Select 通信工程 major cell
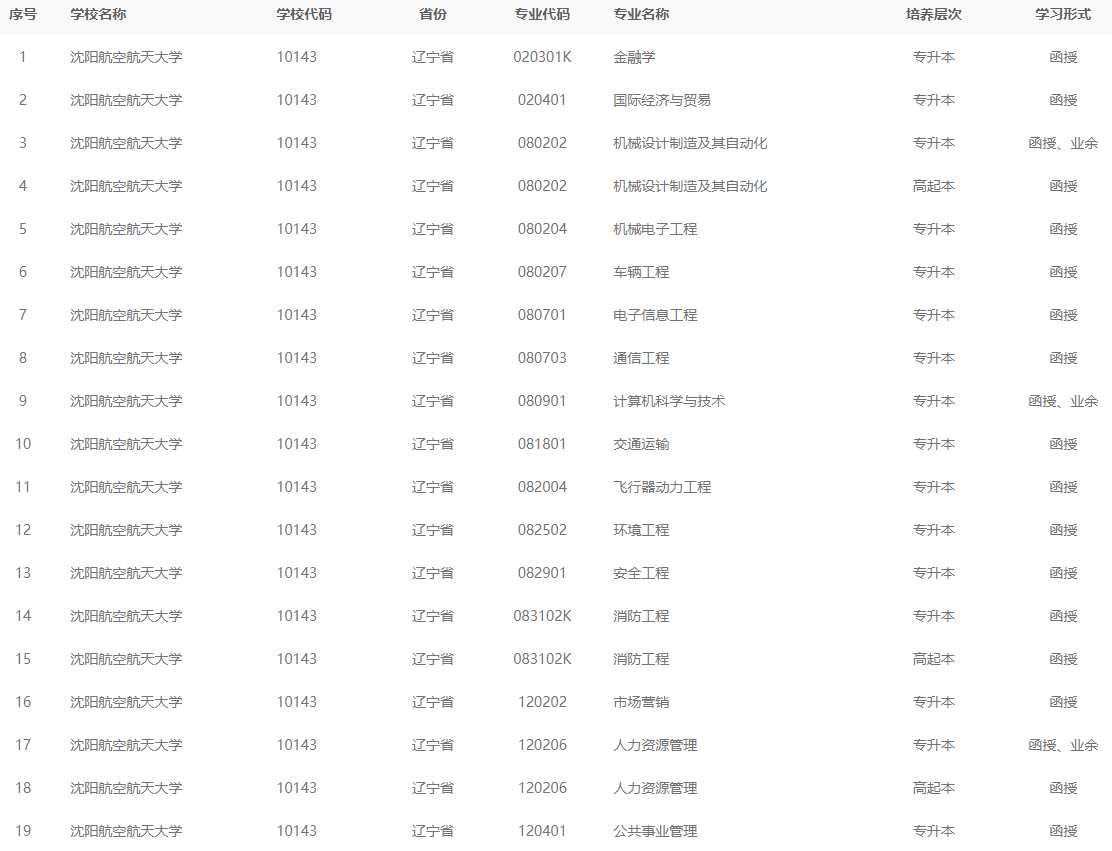The height and width of the screenshot is (851, 1112). pyautogui.click(x=641, y=358)
